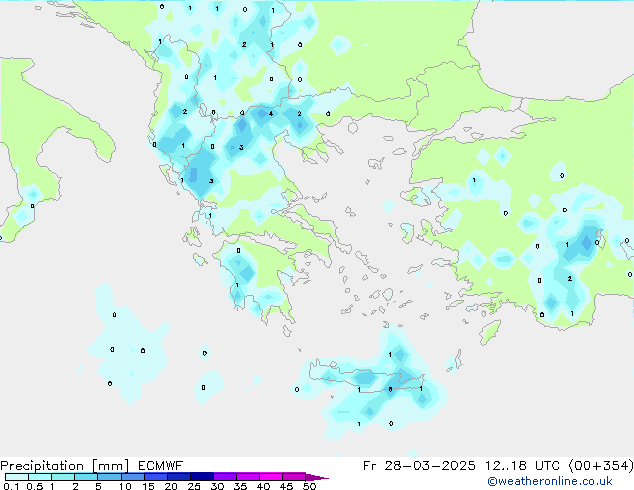Click the "45" legend scale label
Viewport: 634px width, 490px height.
coord(286,486)
